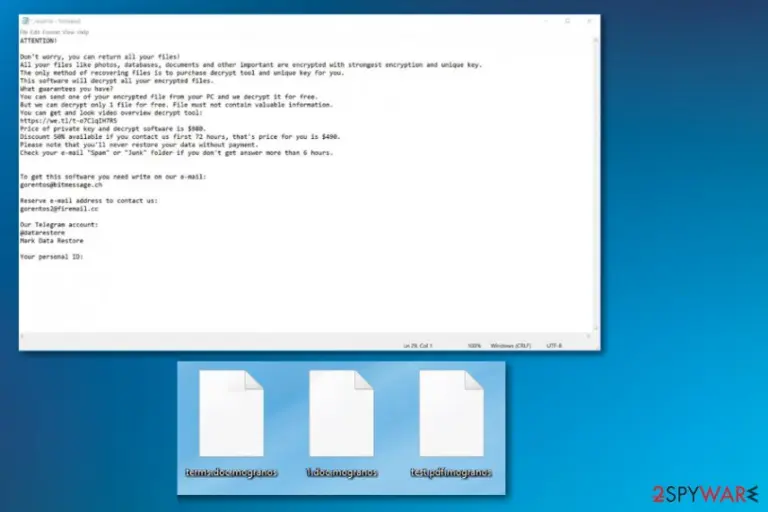Viewport: 768px width, 512px height.
Task: Click the 'Don't worry, you can return' line
Action: [100, 57]
